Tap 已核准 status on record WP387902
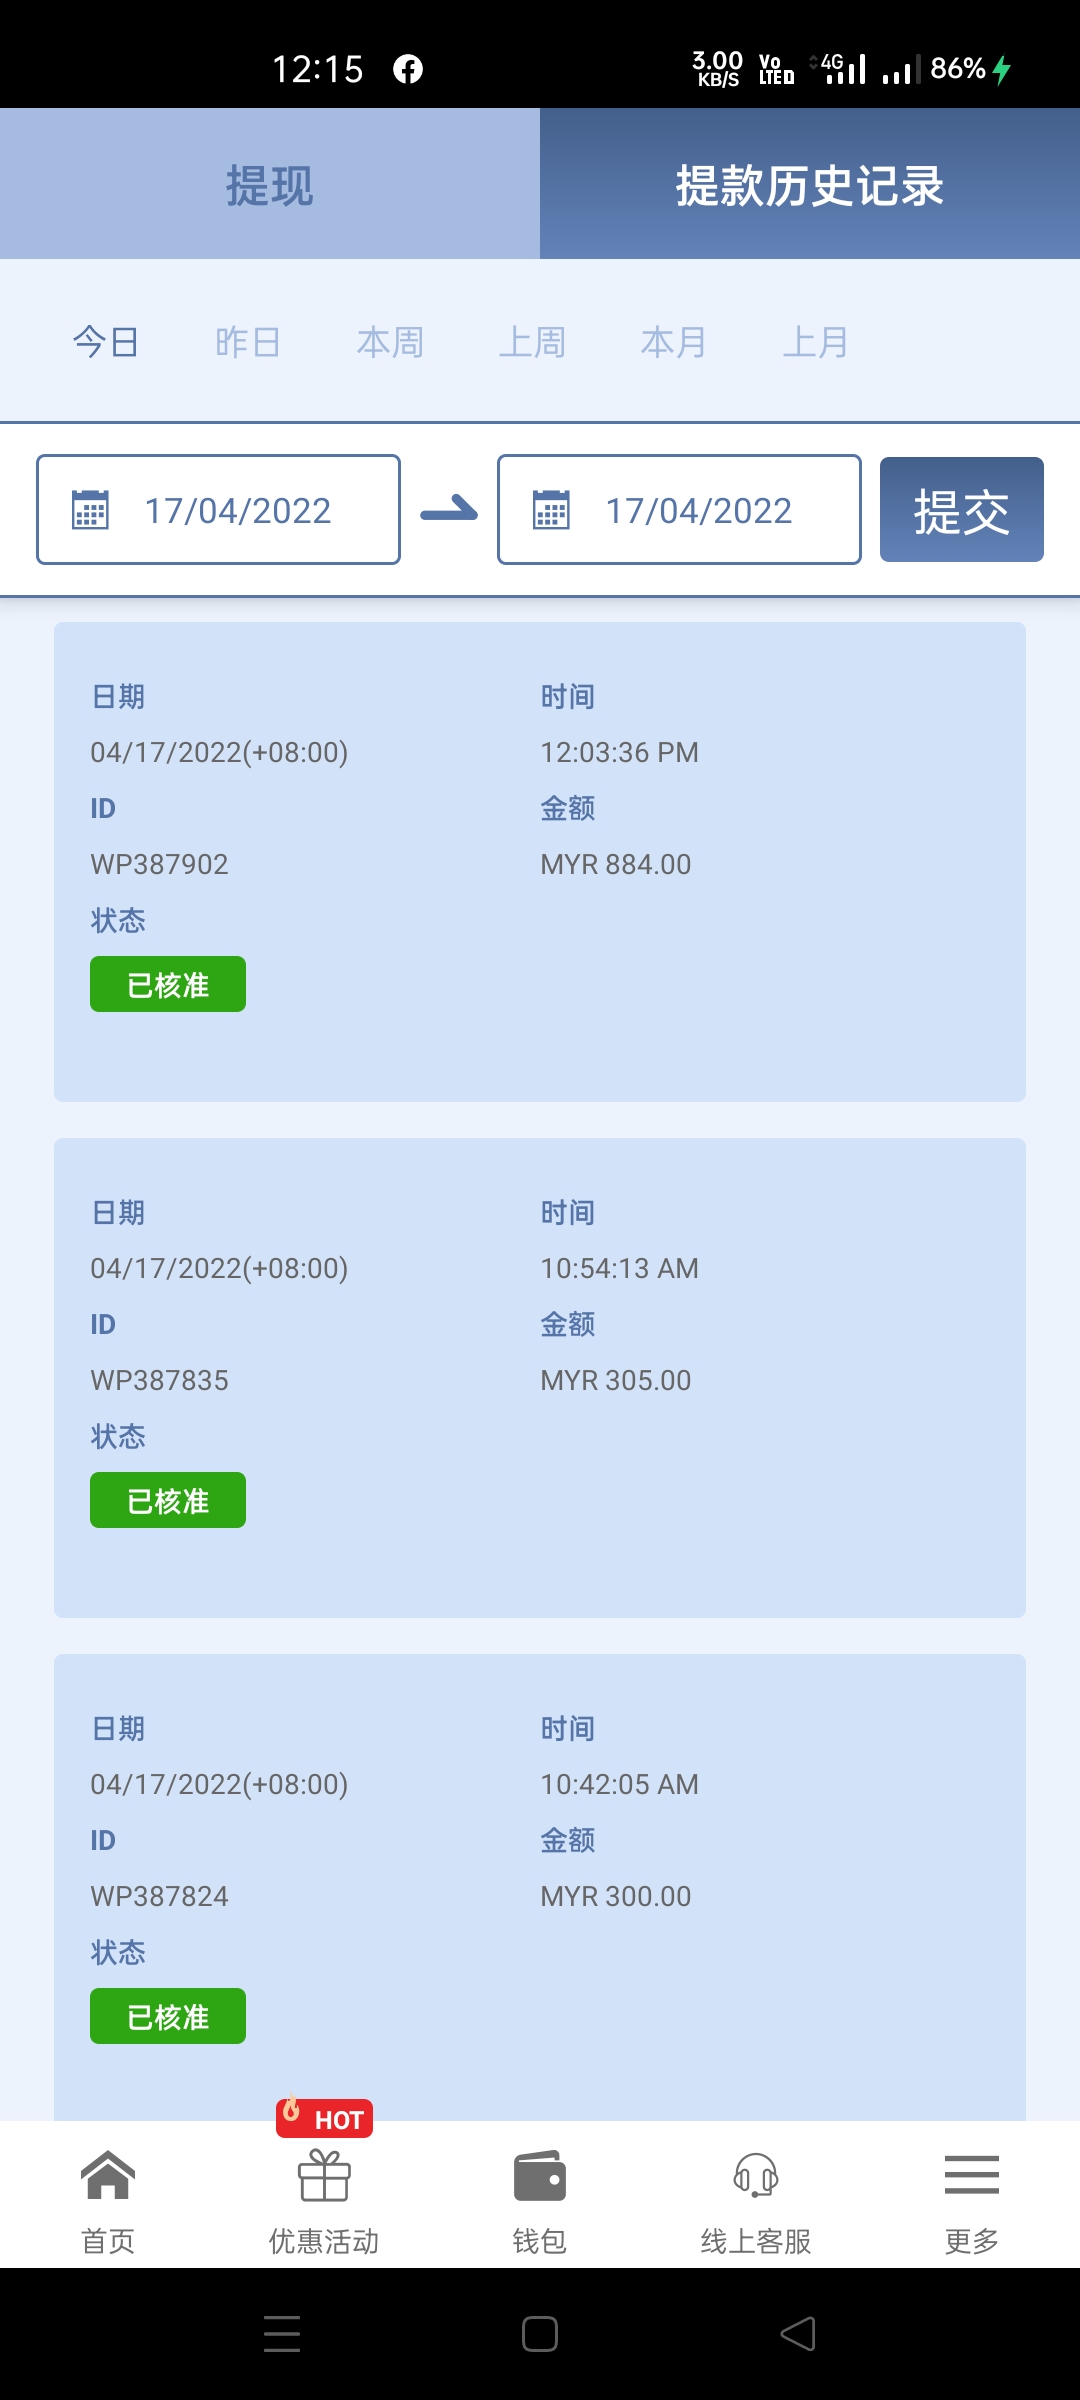The width and height of the screenshot is (1080, 2400). [x=168, y=985]
